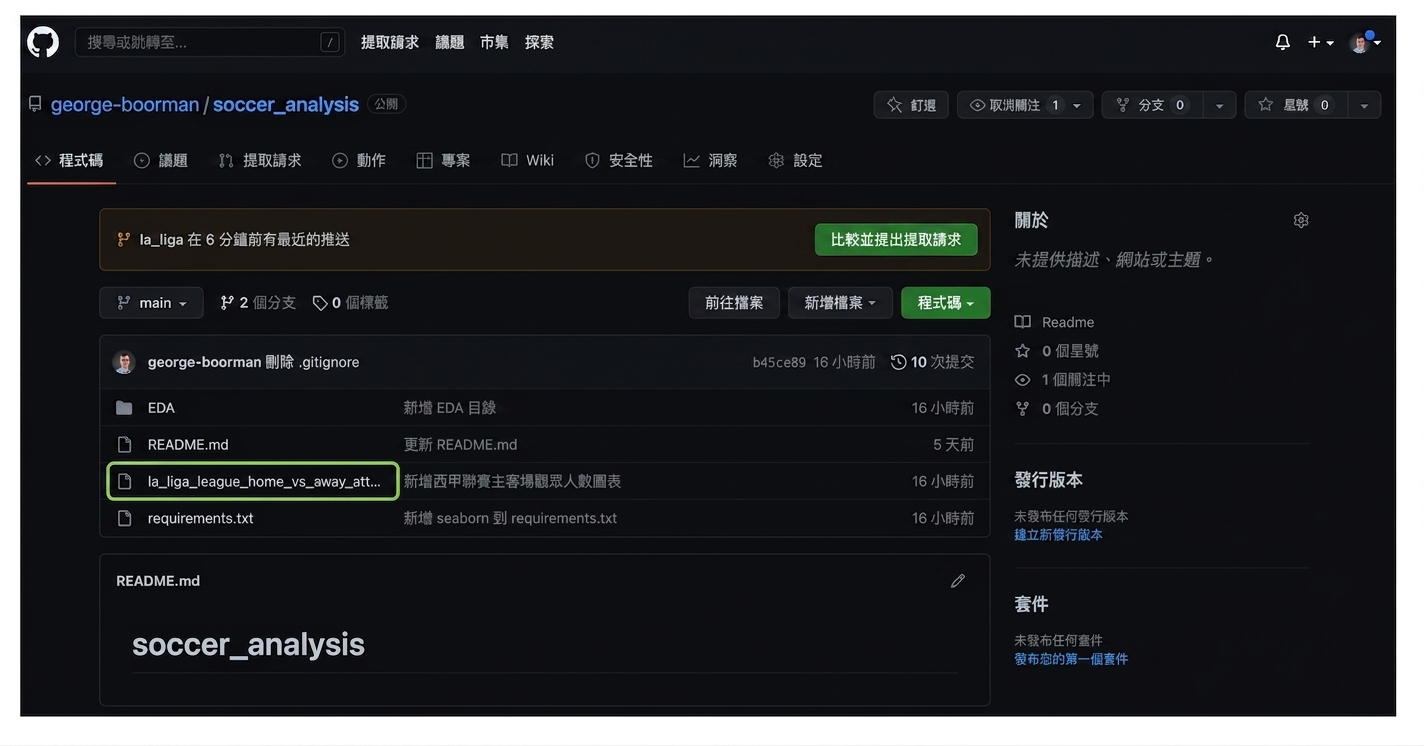Click the README.md file icon
Viewport: 1424px width, 746px height.
(x=124, y=445)
